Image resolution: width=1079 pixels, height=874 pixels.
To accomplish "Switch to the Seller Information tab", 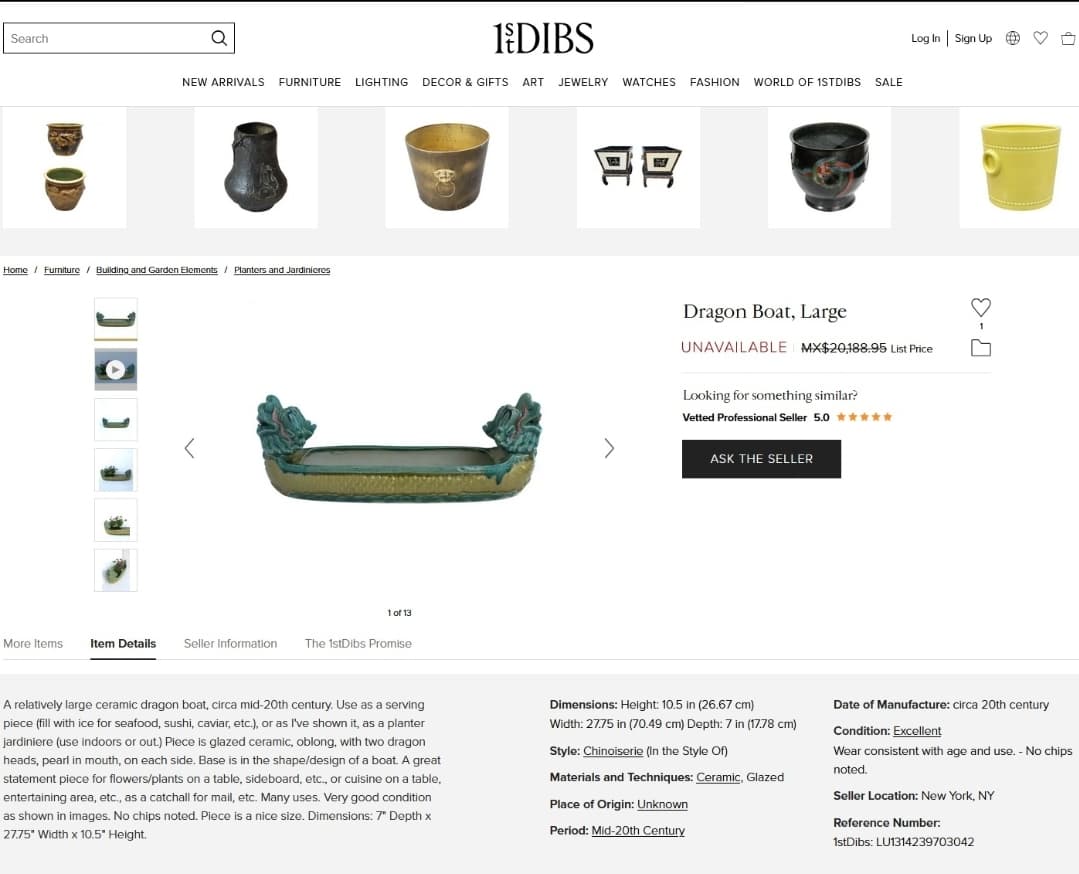I will click(x=231, y=643).
